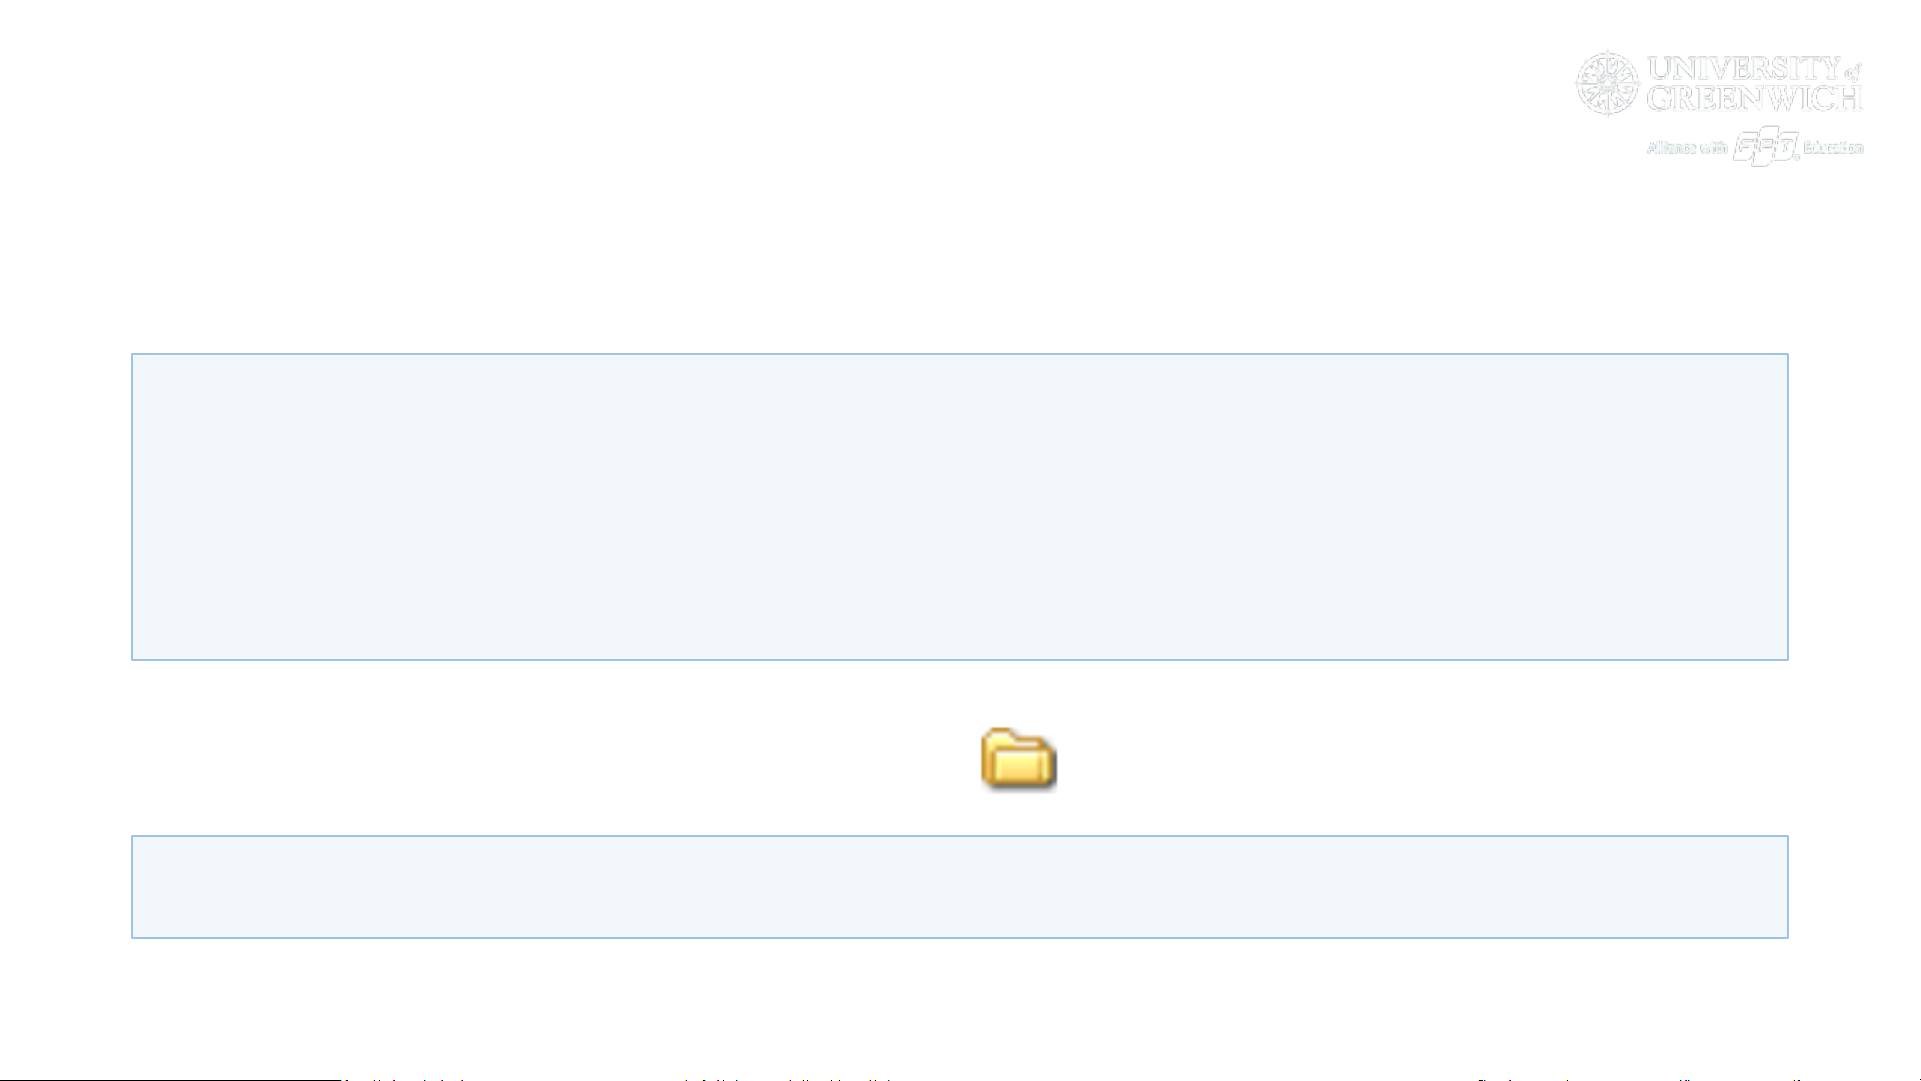Click the registered trademark mark beside FPT
The height and width of the screenshot is (1081, 1921).
click(1797, 156)
